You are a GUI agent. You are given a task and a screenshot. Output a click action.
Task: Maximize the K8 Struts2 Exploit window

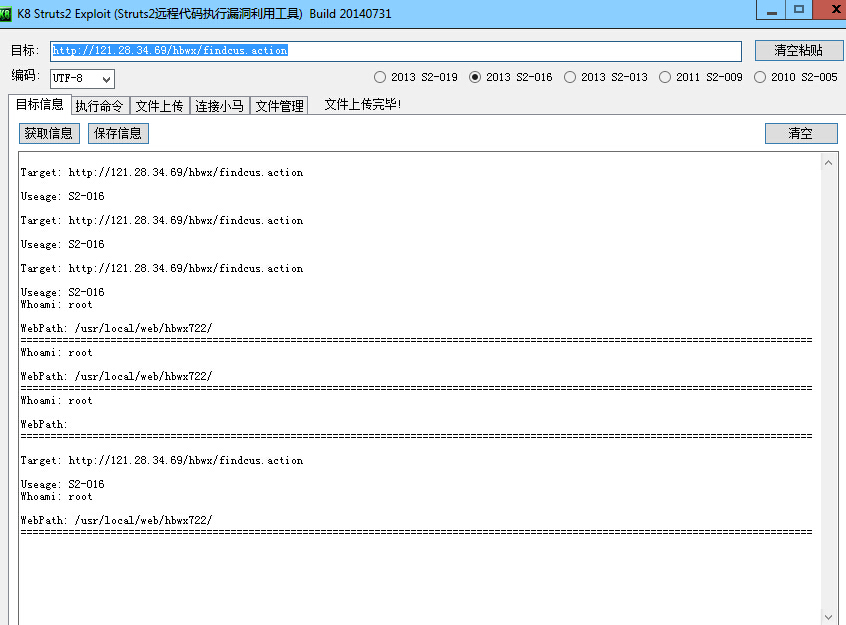[x=799, y=10]
